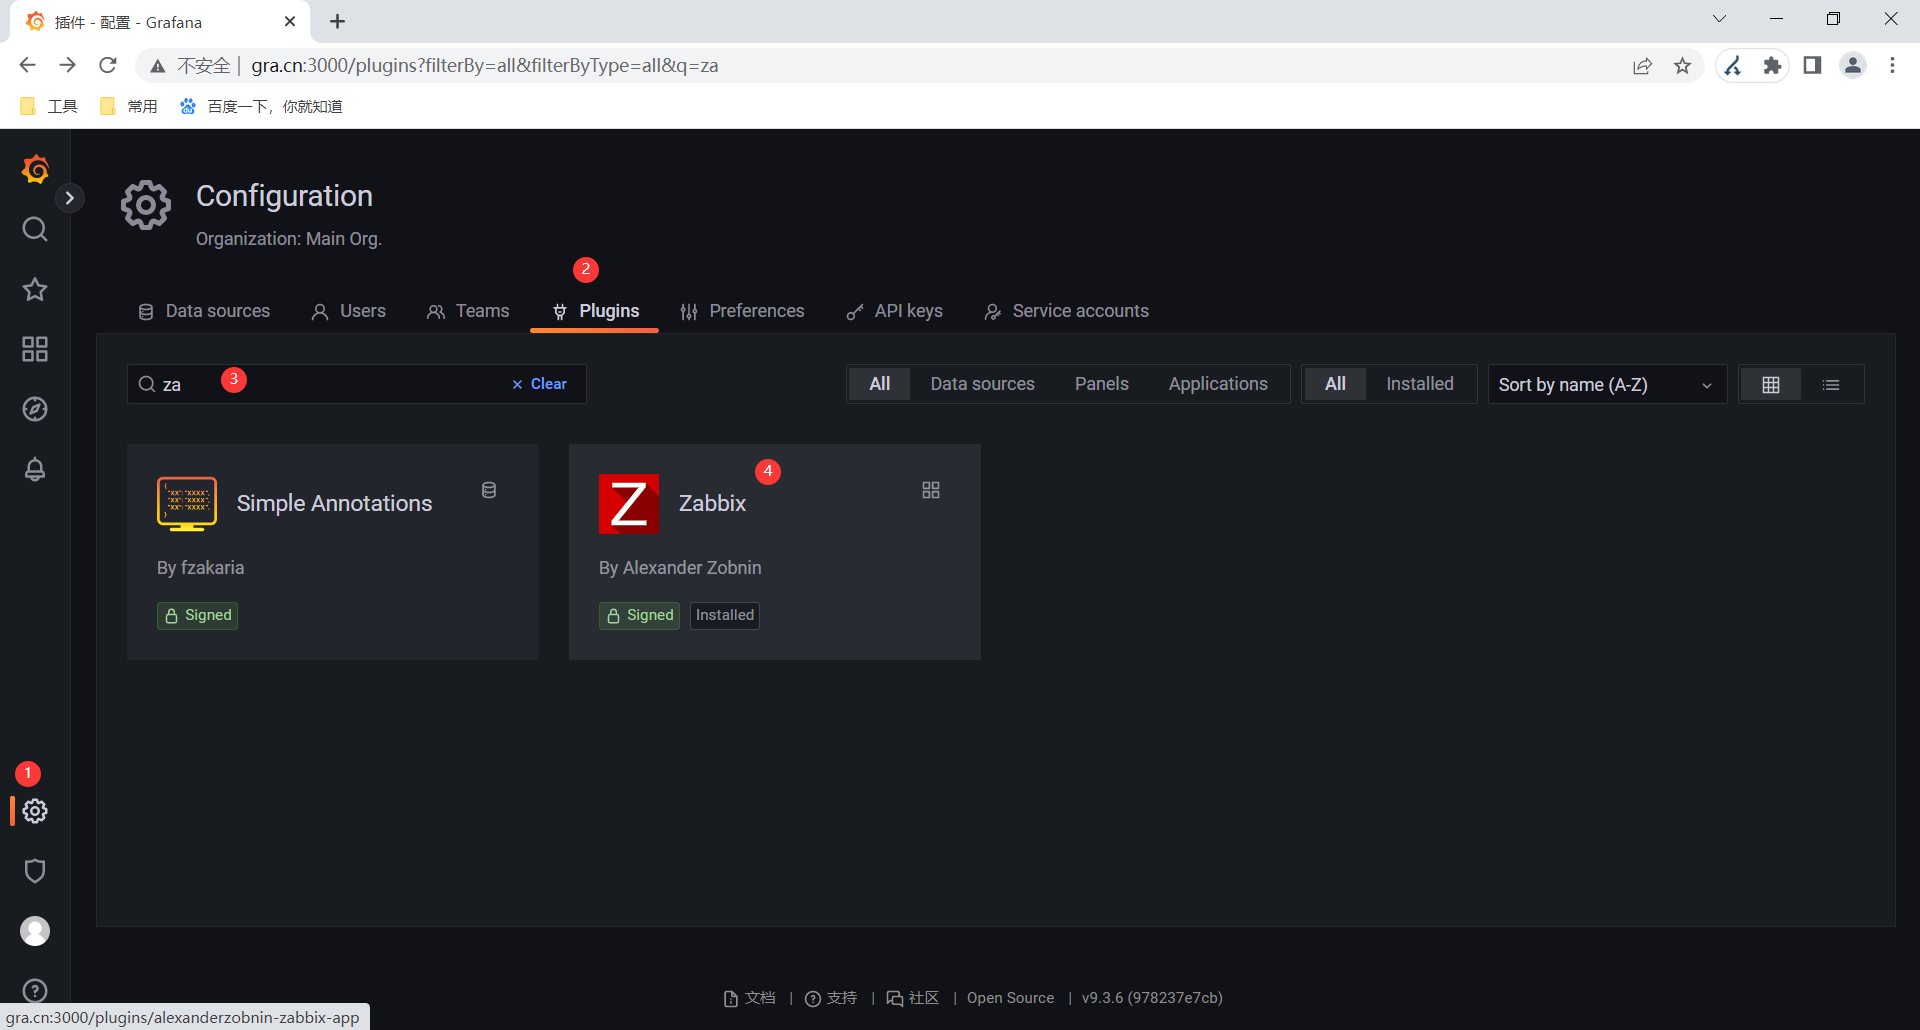Show All plugins regardless of install state
This screenshot has height=1030, width=1920.
[x=1335, y=384]
